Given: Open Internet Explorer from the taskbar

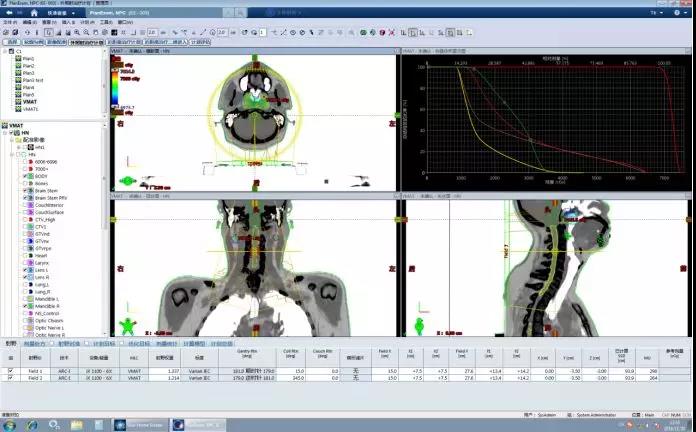Looking at the screenshot, I should pos(31,424).
